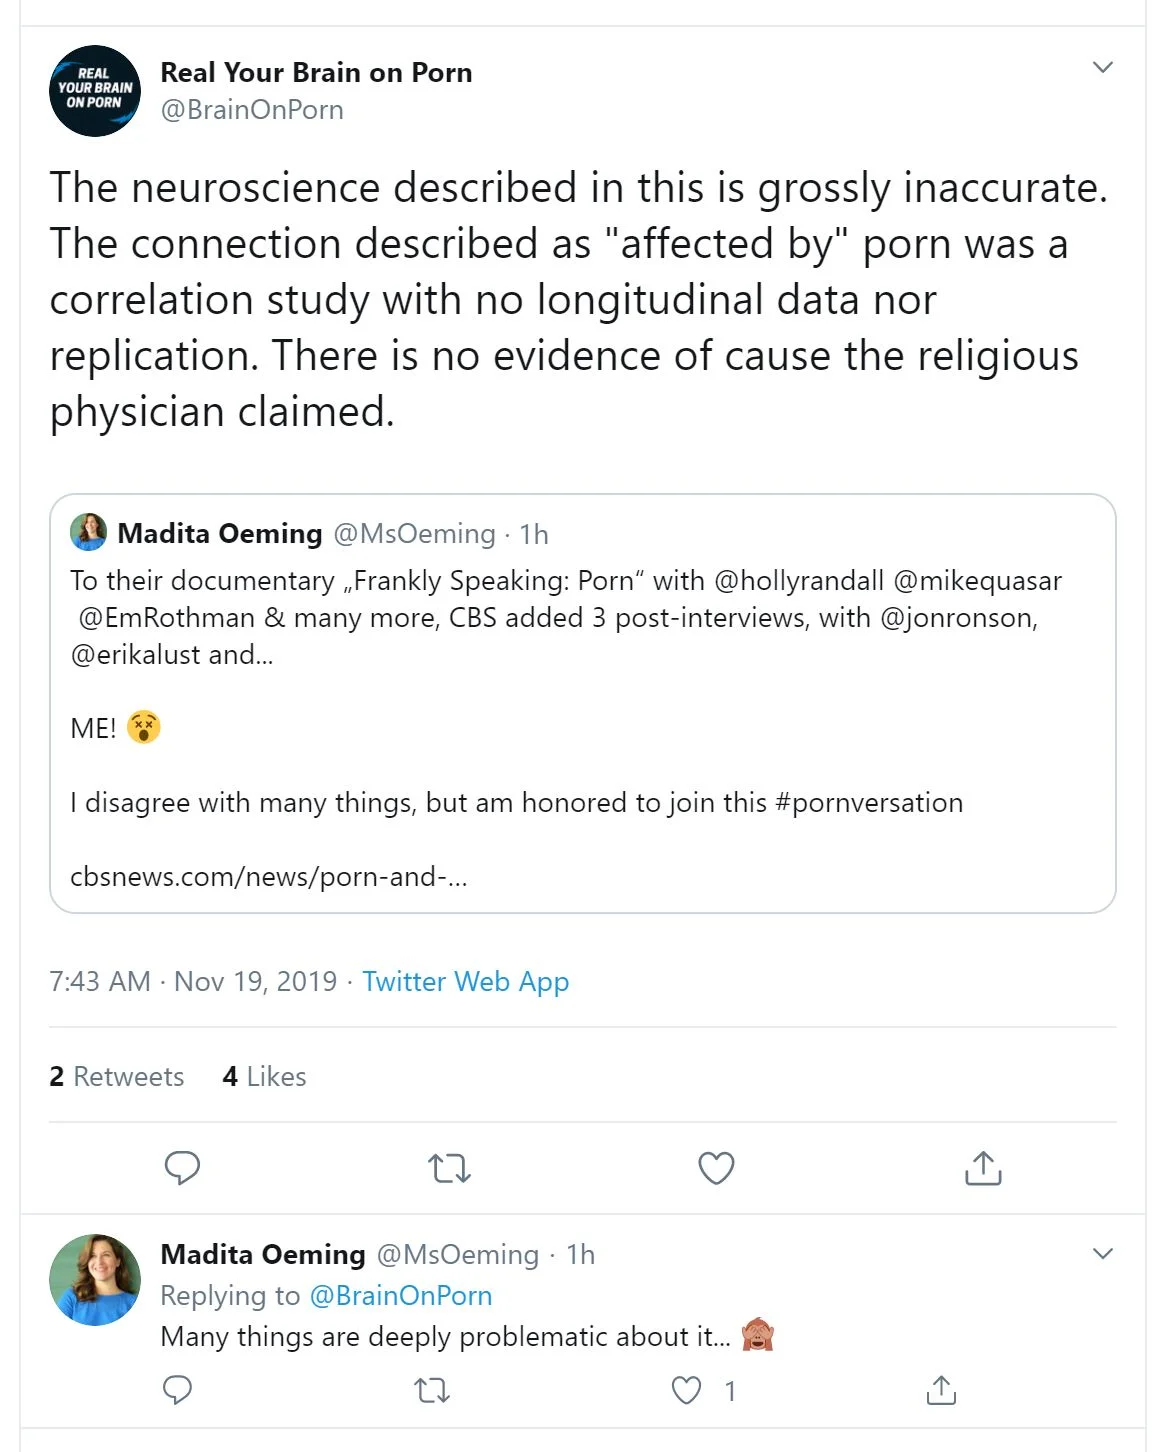The image size is (1174, 1452).
Task: Open the Real Your Brain on Porn avatar
Action: coord(95,91)
